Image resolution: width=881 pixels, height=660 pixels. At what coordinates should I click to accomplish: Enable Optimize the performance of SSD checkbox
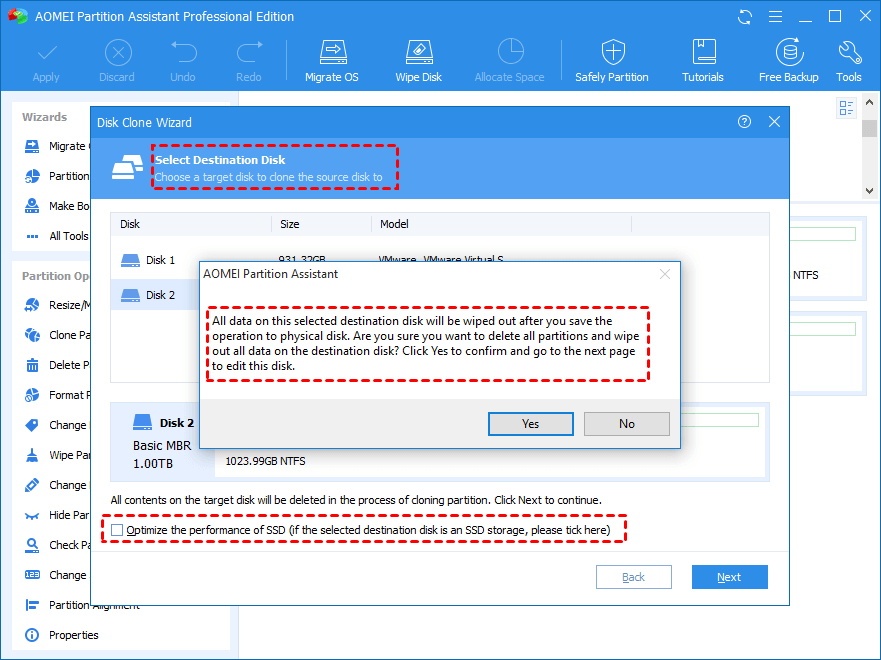[x=118, y=529]
